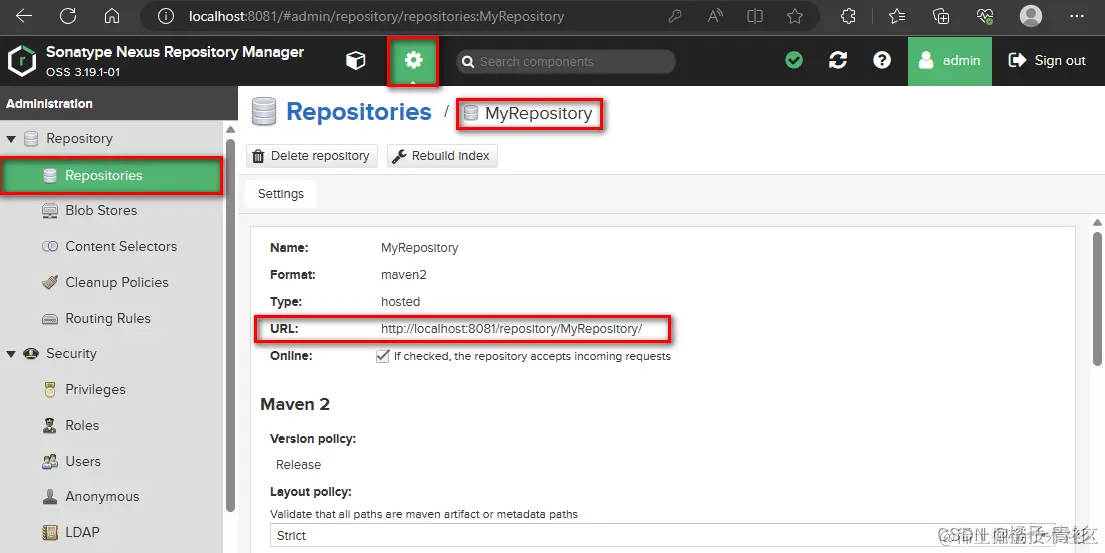1105x553 pixels.
Task: Click the hosted type value
Action: tap(400, 302)
